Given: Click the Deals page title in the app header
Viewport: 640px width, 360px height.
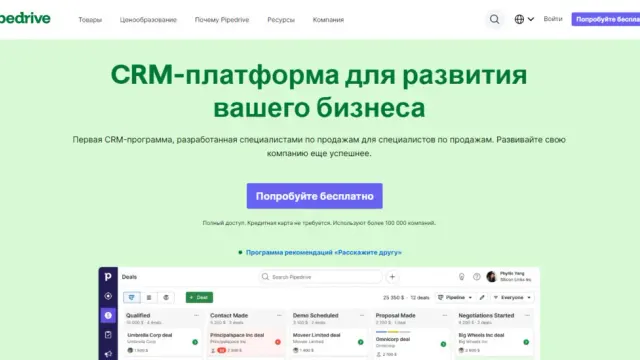Looking at the screenshot, I should click(x=129, y=277).
